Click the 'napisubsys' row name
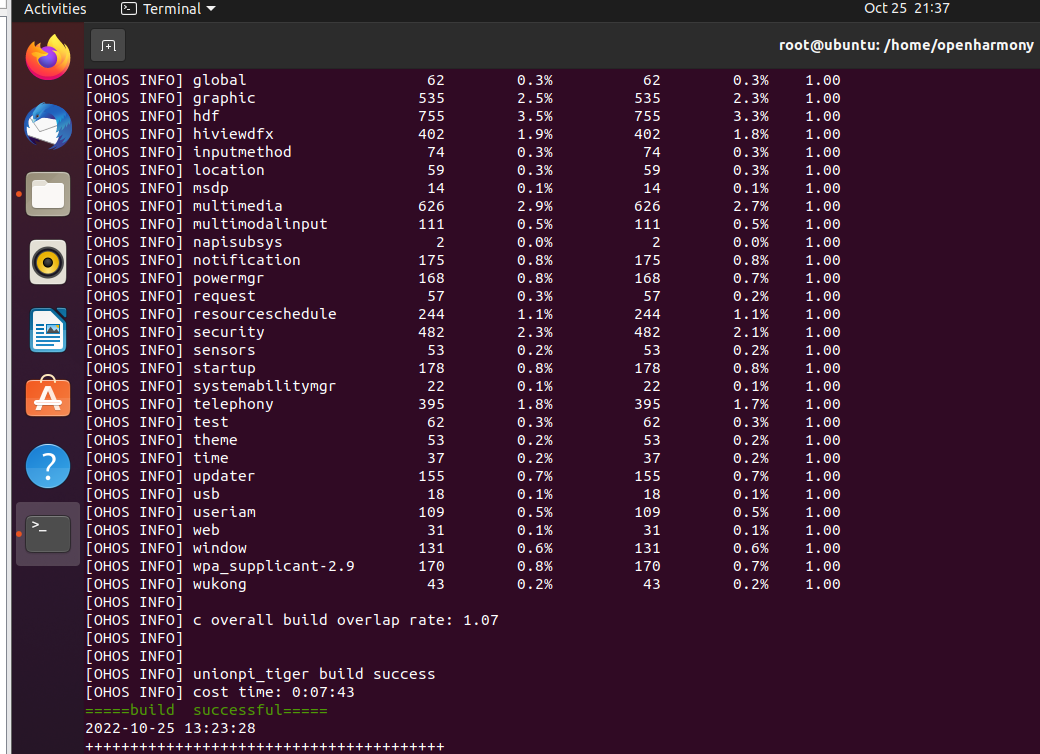The image size is (1040, 754). [x=237, y=242]
